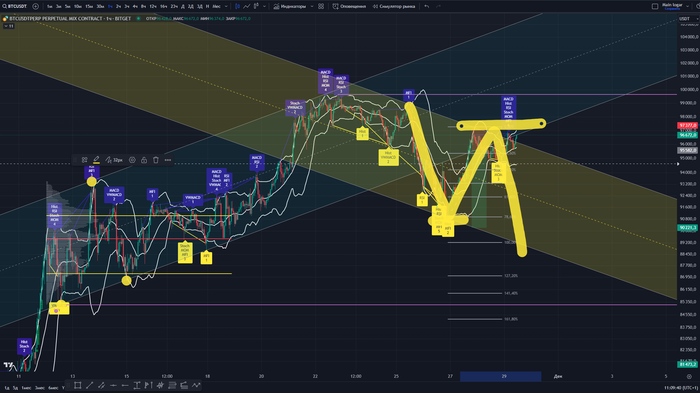Select the candlestick chart type icon
The image size is (700, 393).
237,6
